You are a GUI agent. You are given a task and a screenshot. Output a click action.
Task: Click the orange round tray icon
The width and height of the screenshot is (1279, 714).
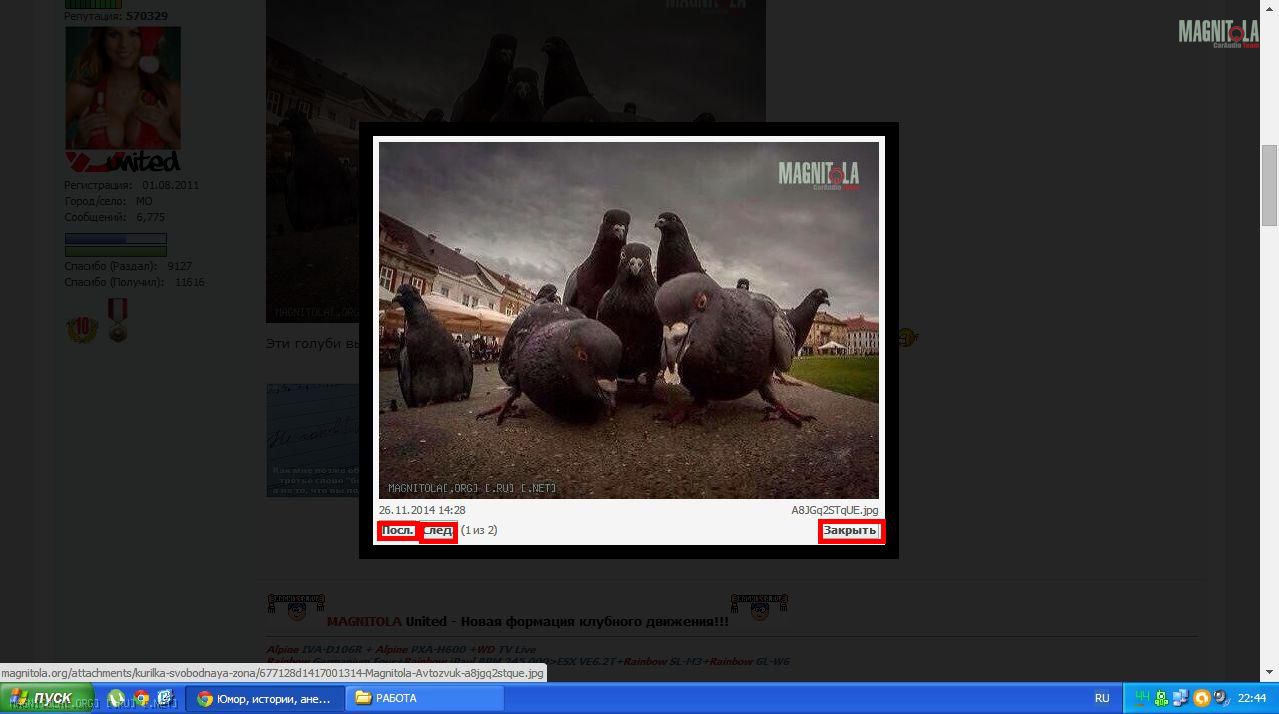[x=1202, y=698]
